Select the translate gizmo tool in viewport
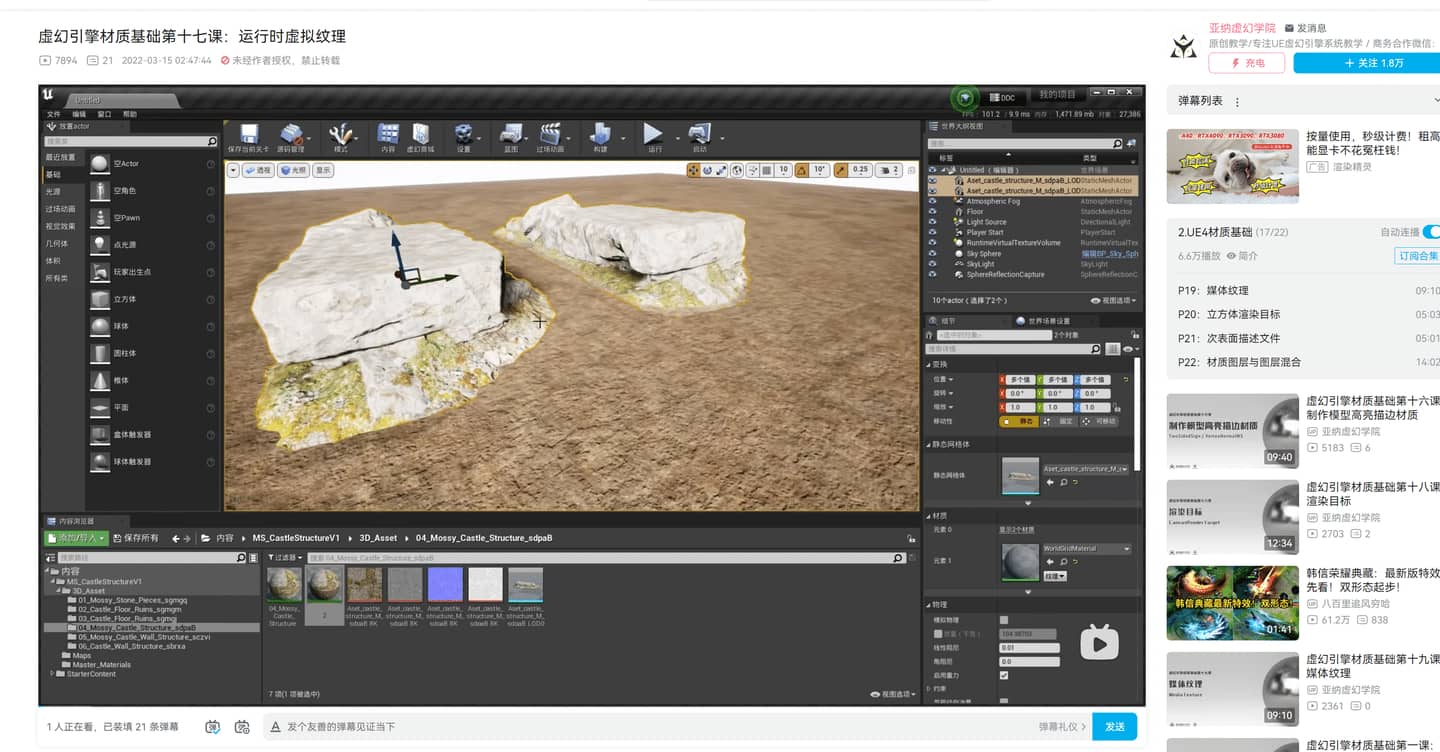 693,170
